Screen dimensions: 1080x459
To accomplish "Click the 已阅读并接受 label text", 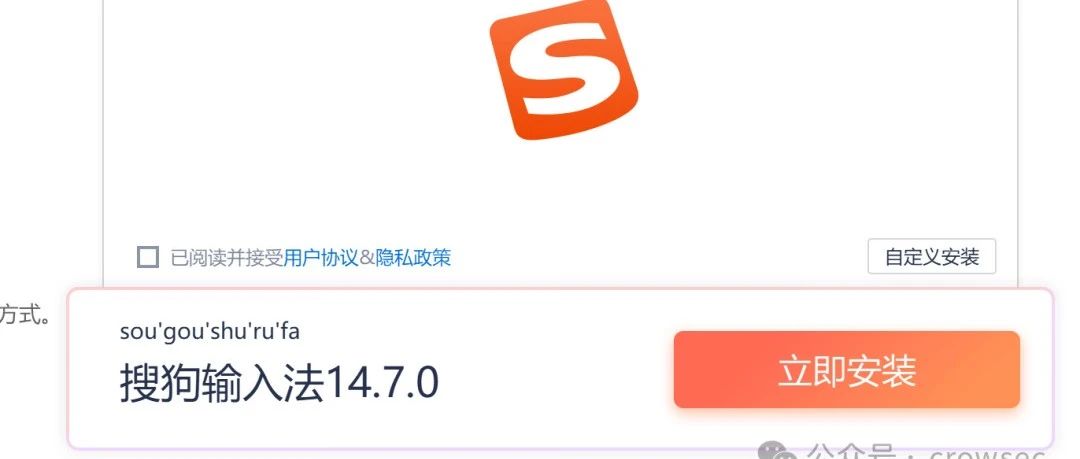I will tap(227, 258).
